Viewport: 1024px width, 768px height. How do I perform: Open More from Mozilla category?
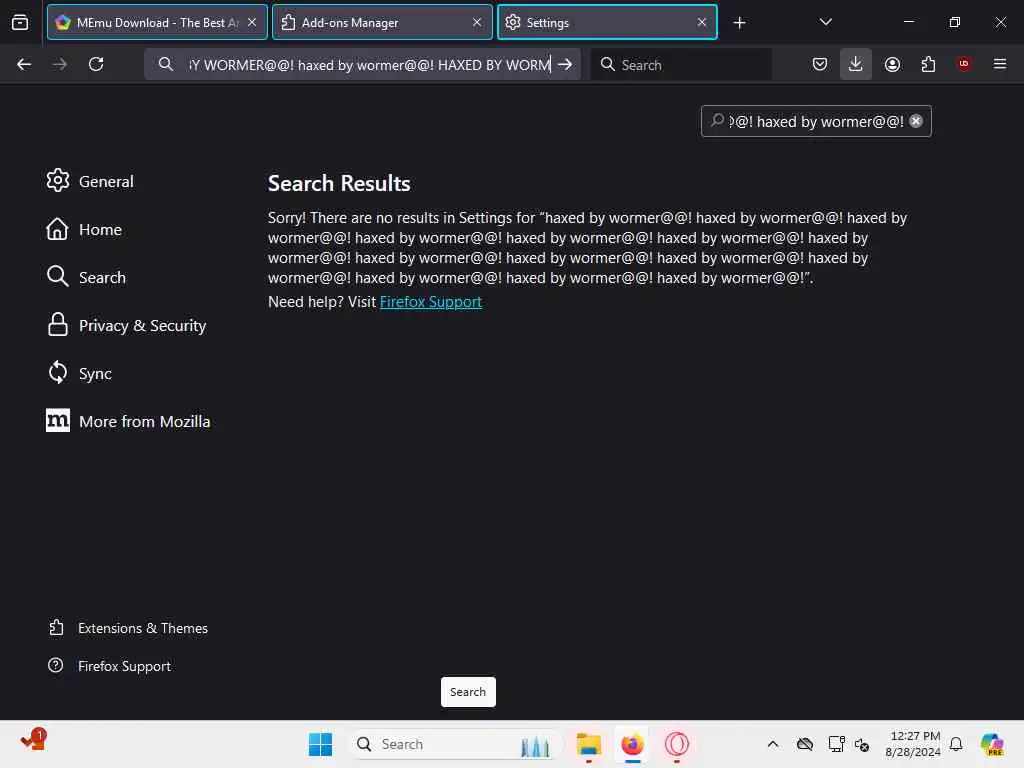[128, 421]
